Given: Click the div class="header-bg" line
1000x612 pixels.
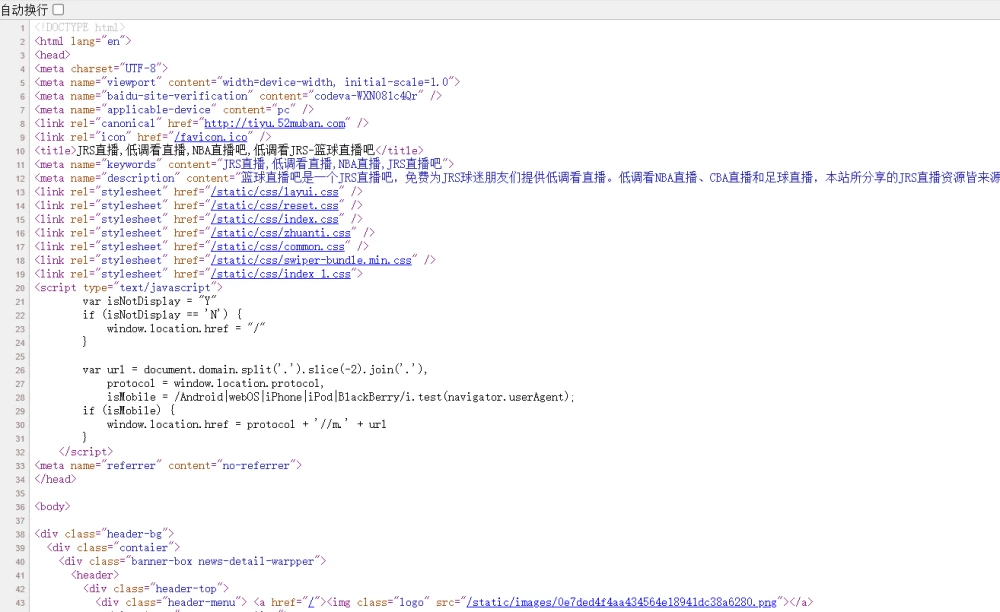Looking at the screenshot, I should tap(105, 534).
